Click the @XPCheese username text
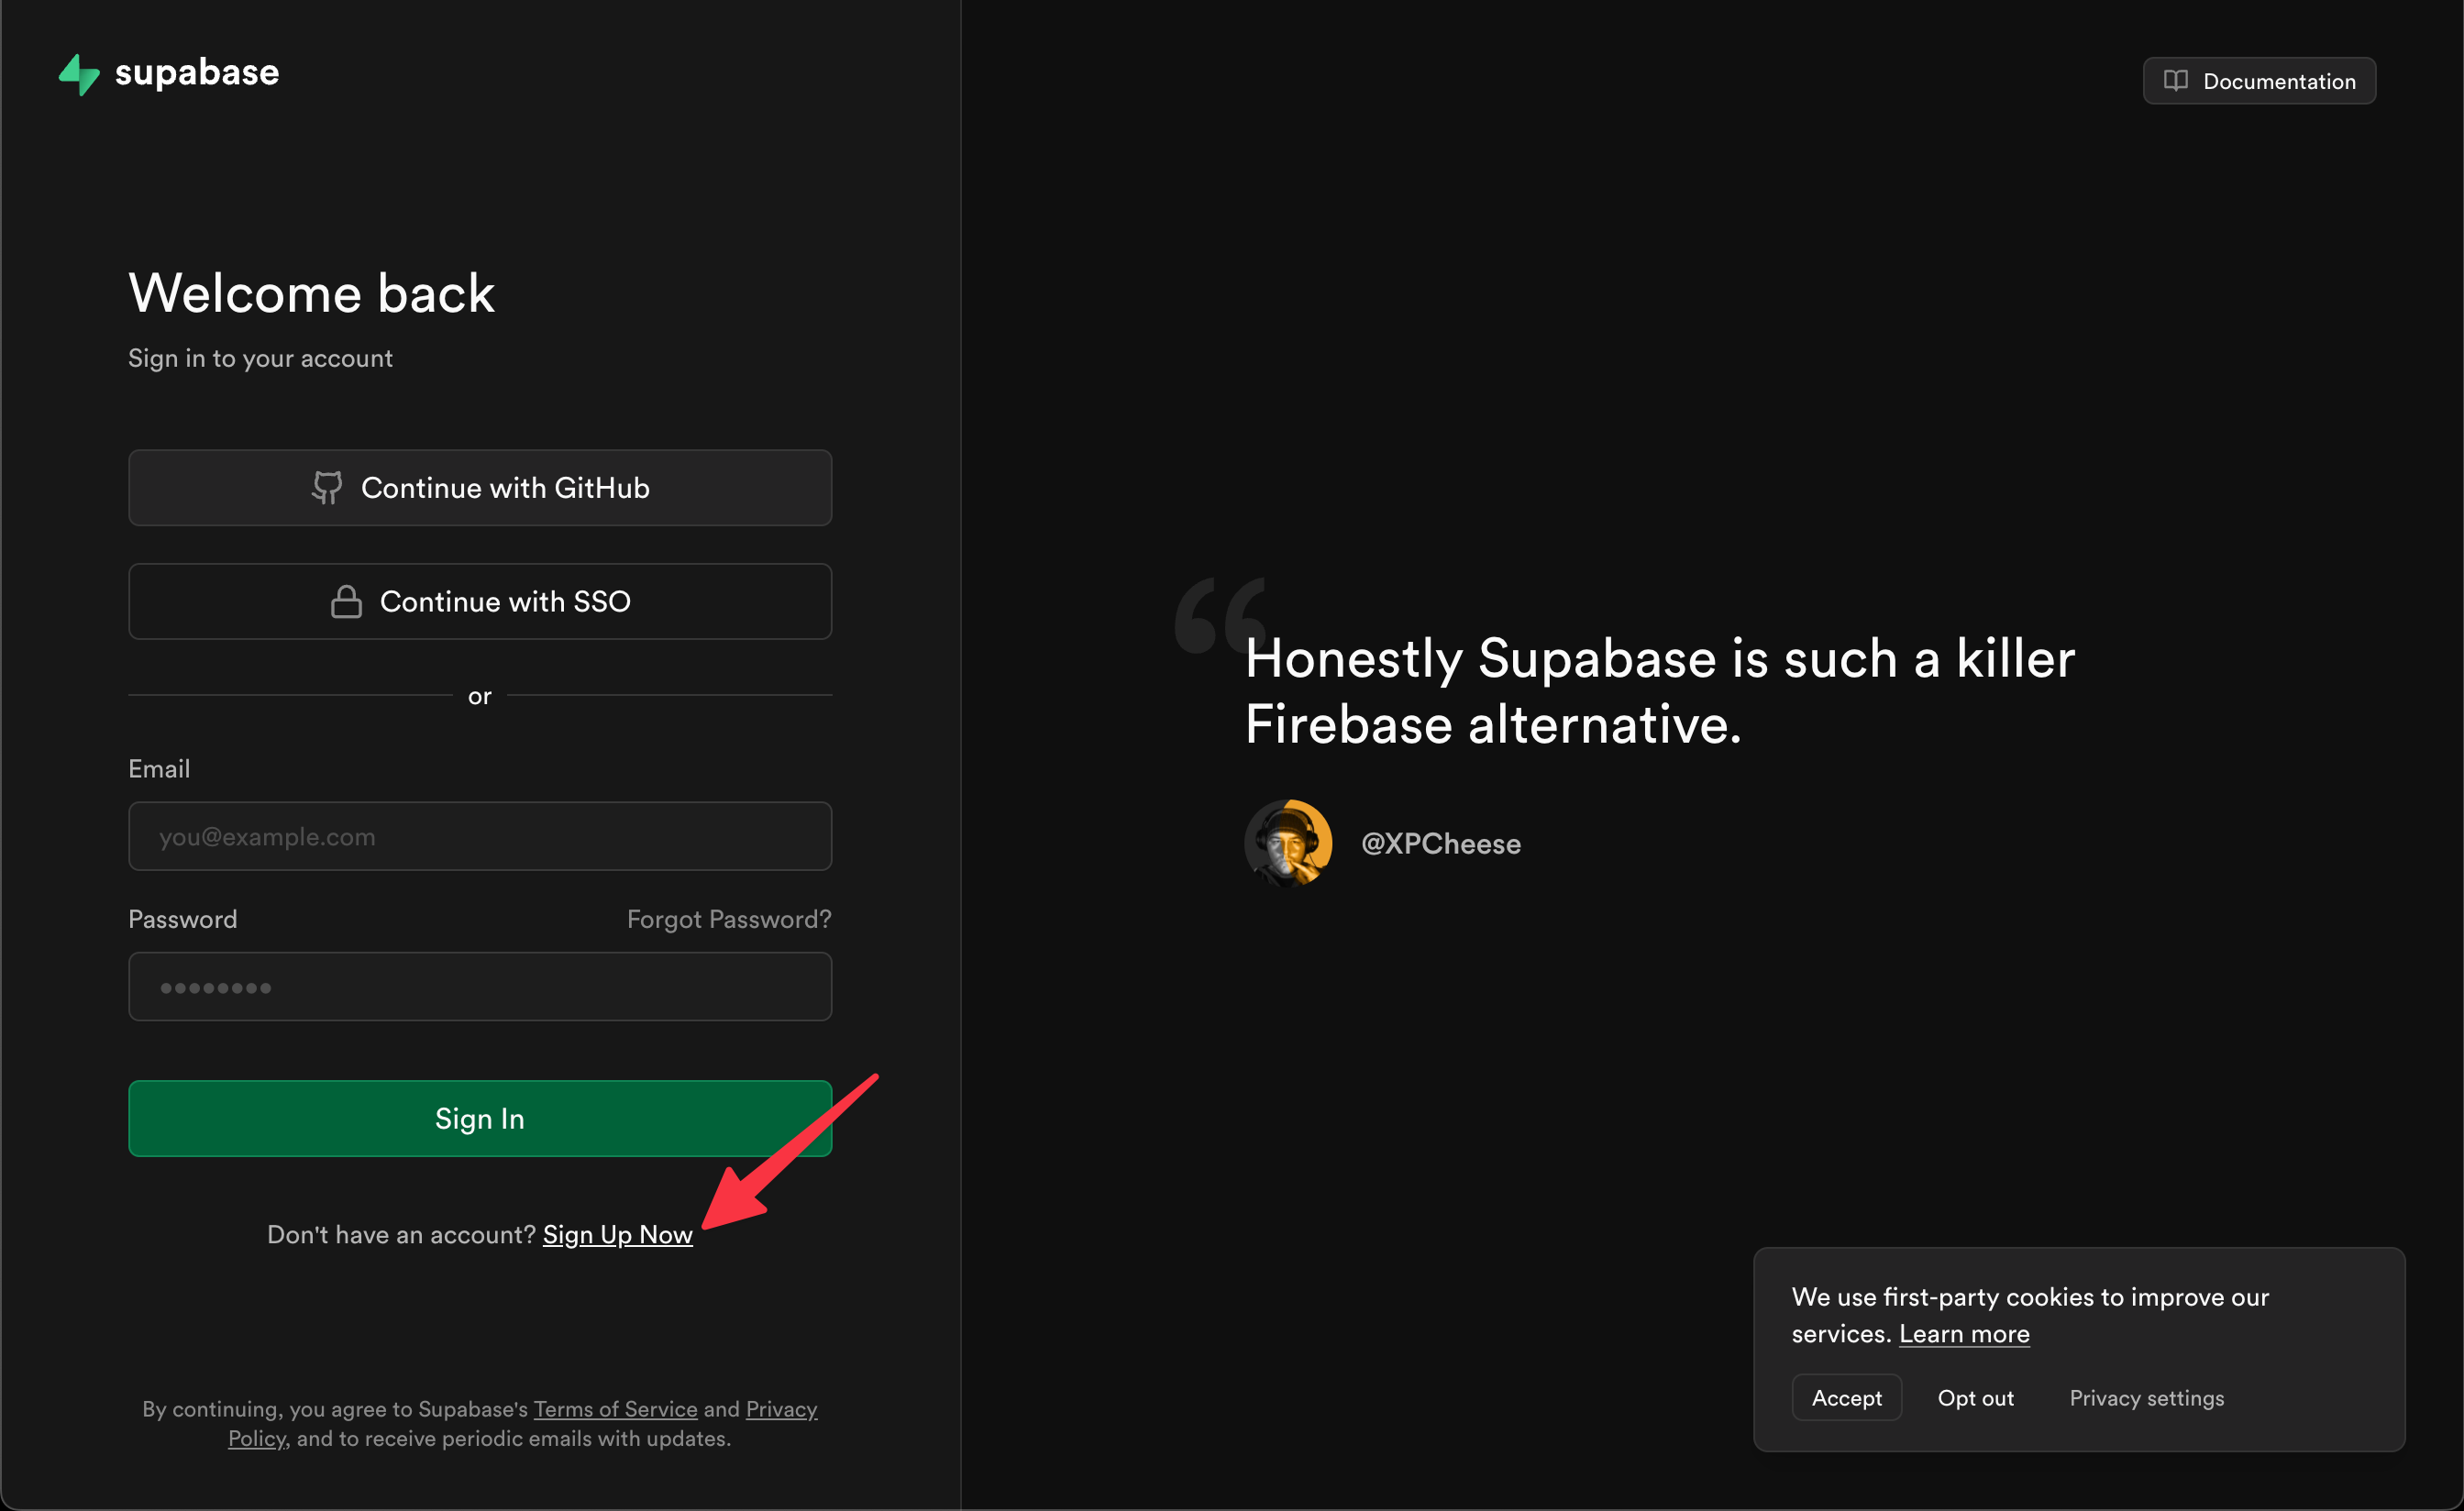 coord(1441,844)
